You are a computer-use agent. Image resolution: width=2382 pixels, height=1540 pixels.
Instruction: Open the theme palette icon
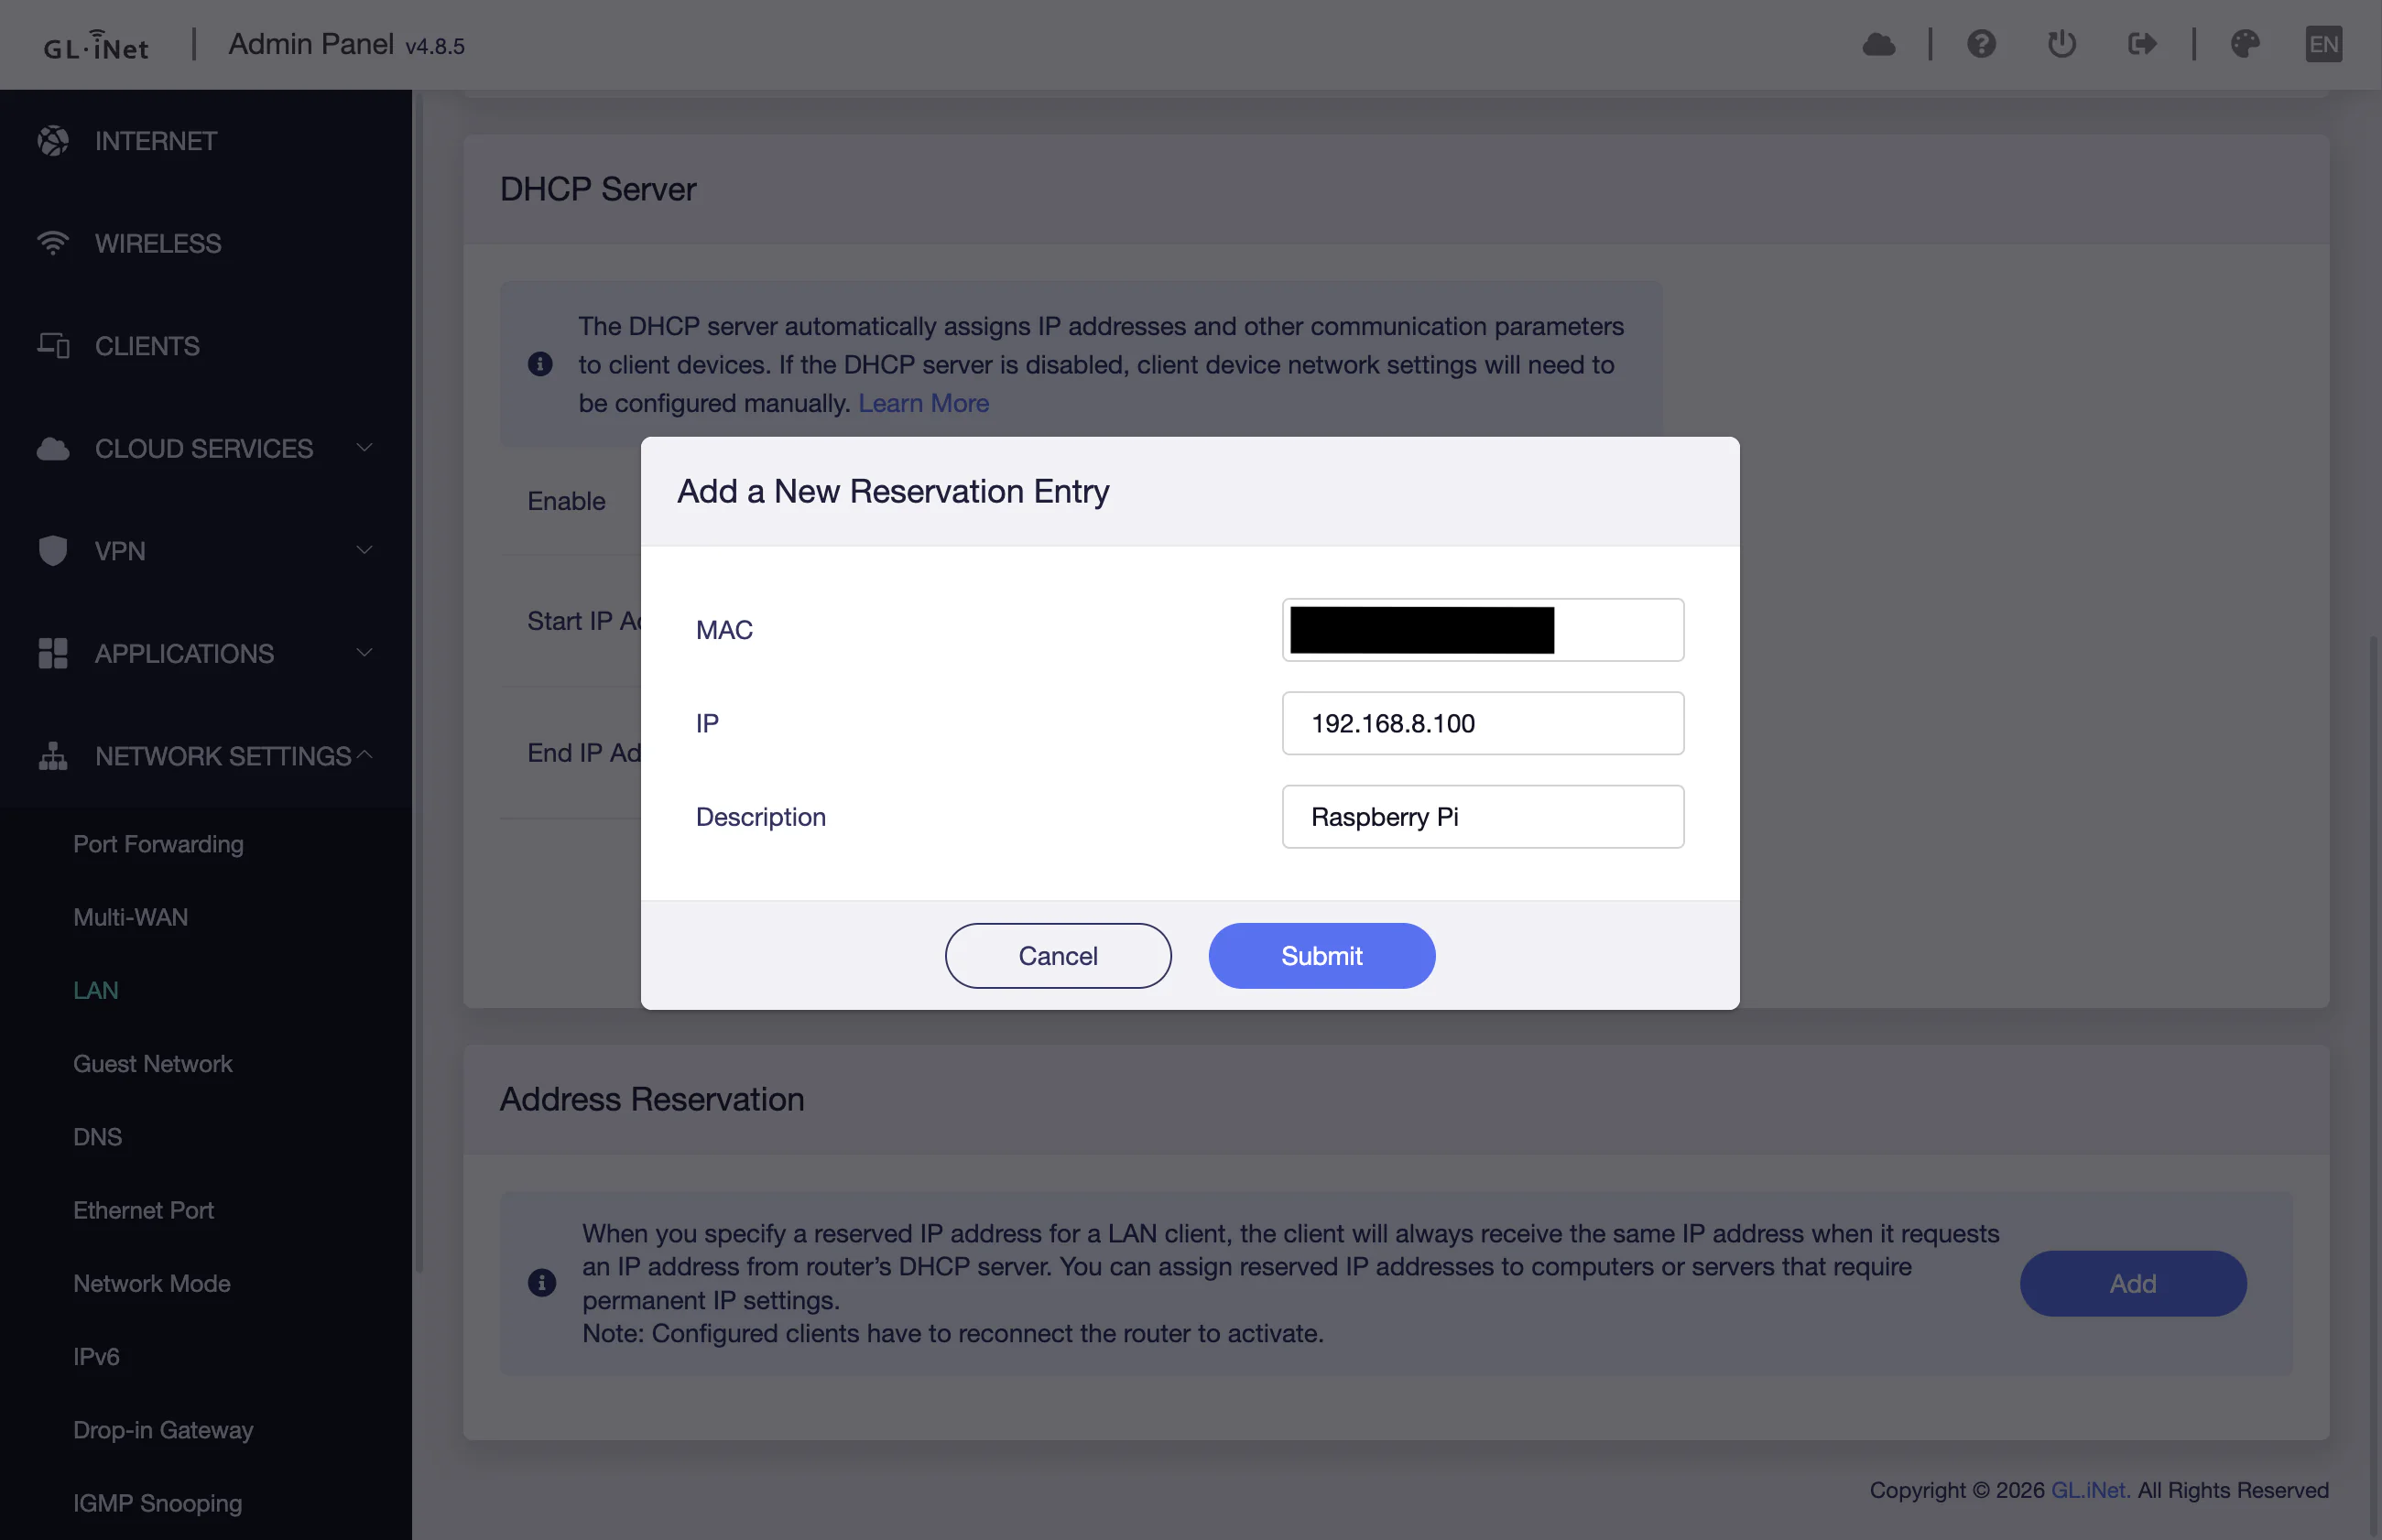point(2245,44)
